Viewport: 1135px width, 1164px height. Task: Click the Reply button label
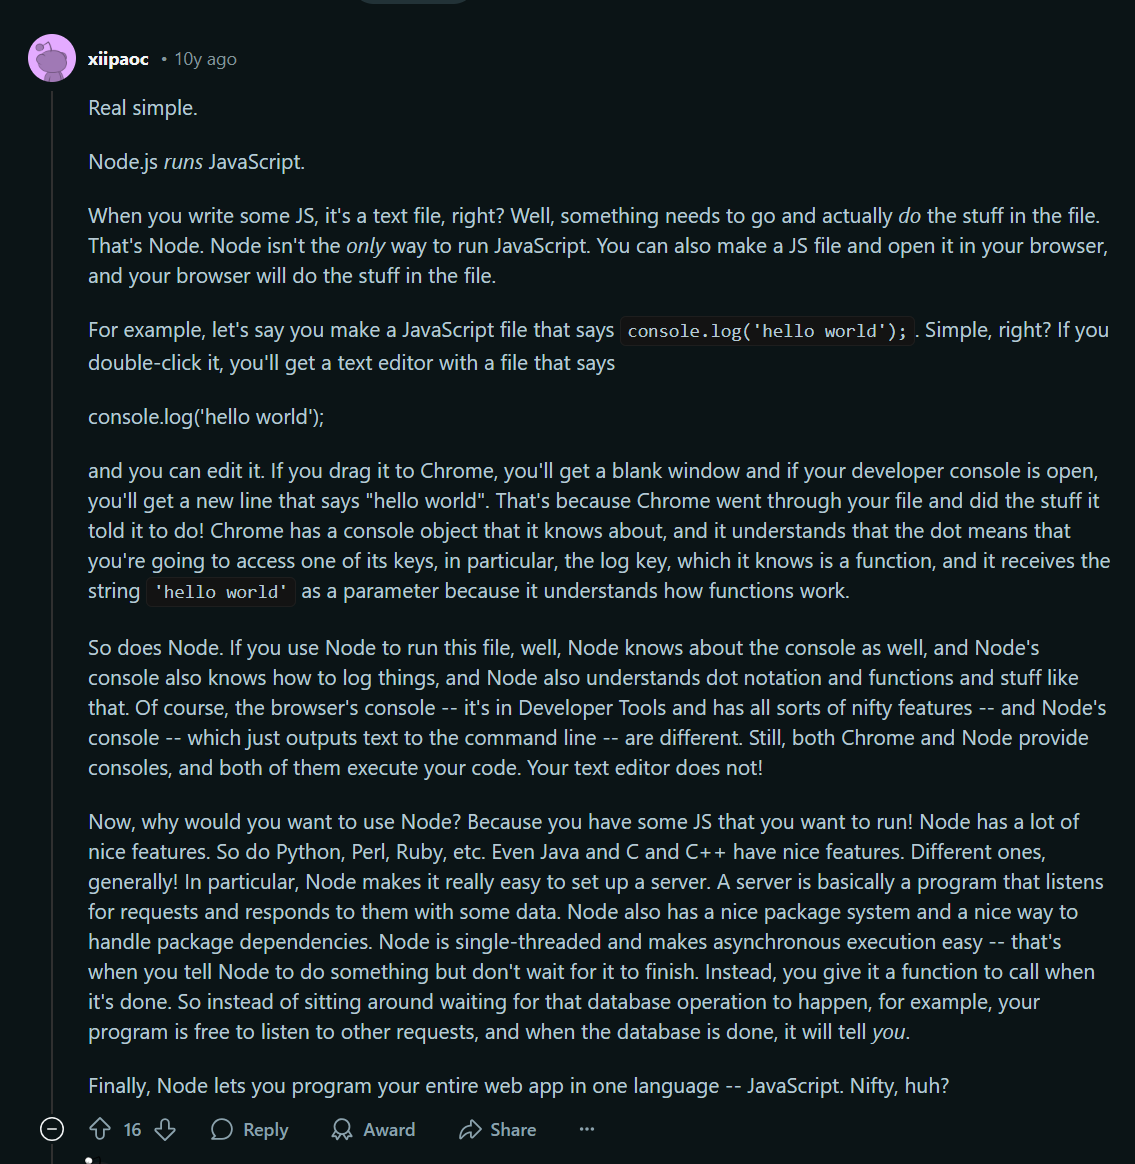265,1130
